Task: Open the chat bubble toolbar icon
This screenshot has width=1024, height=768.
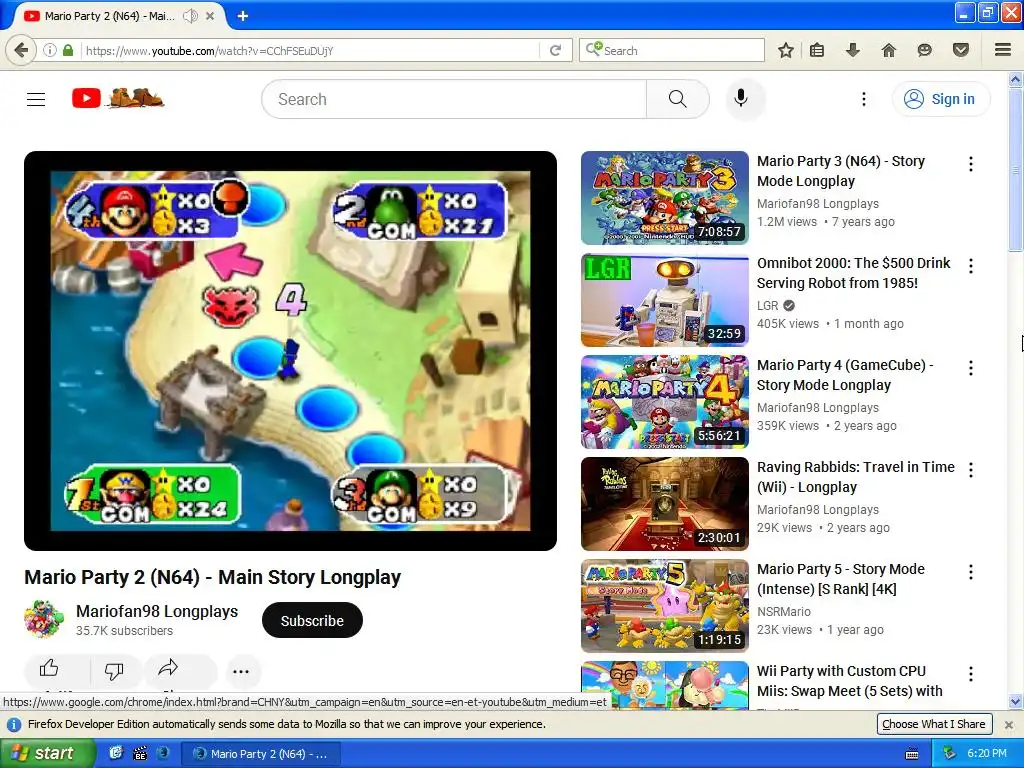Action: click(924, 50)
